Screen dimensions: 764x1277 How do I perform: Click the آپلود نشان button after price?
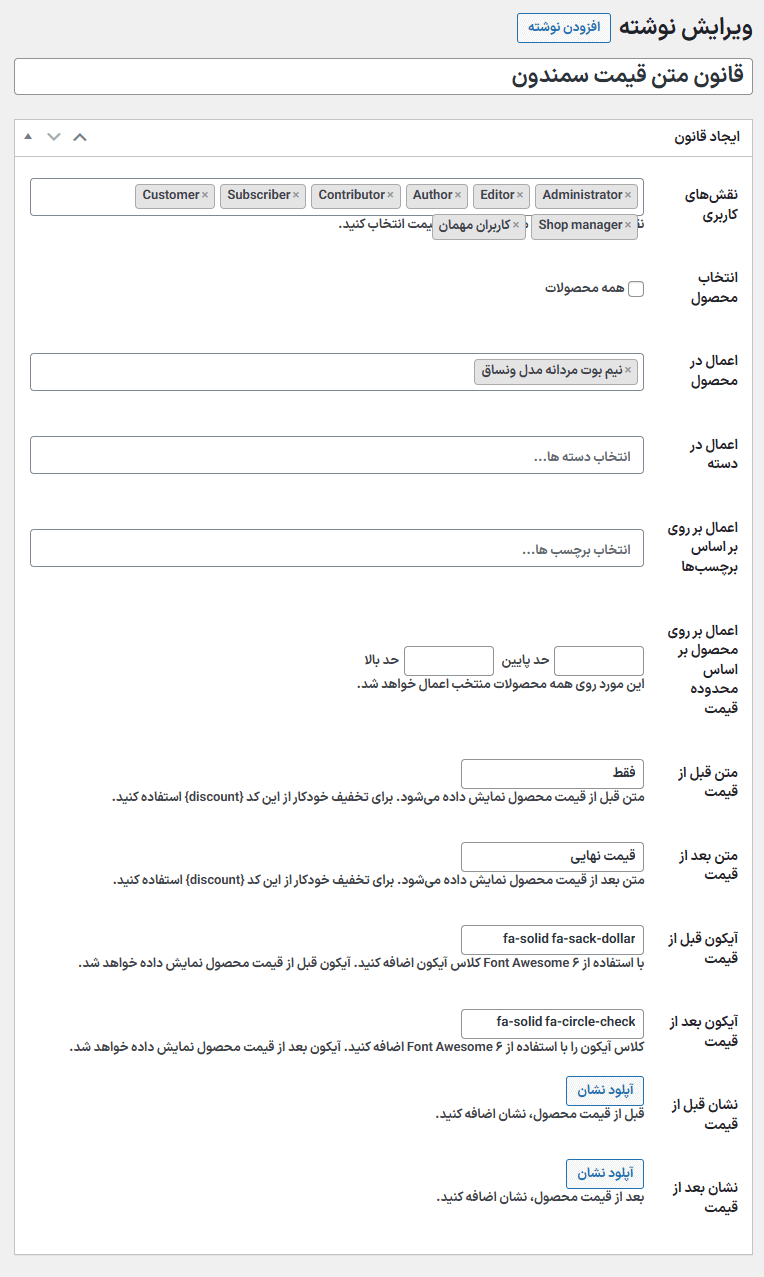[x=605, y=1173]
